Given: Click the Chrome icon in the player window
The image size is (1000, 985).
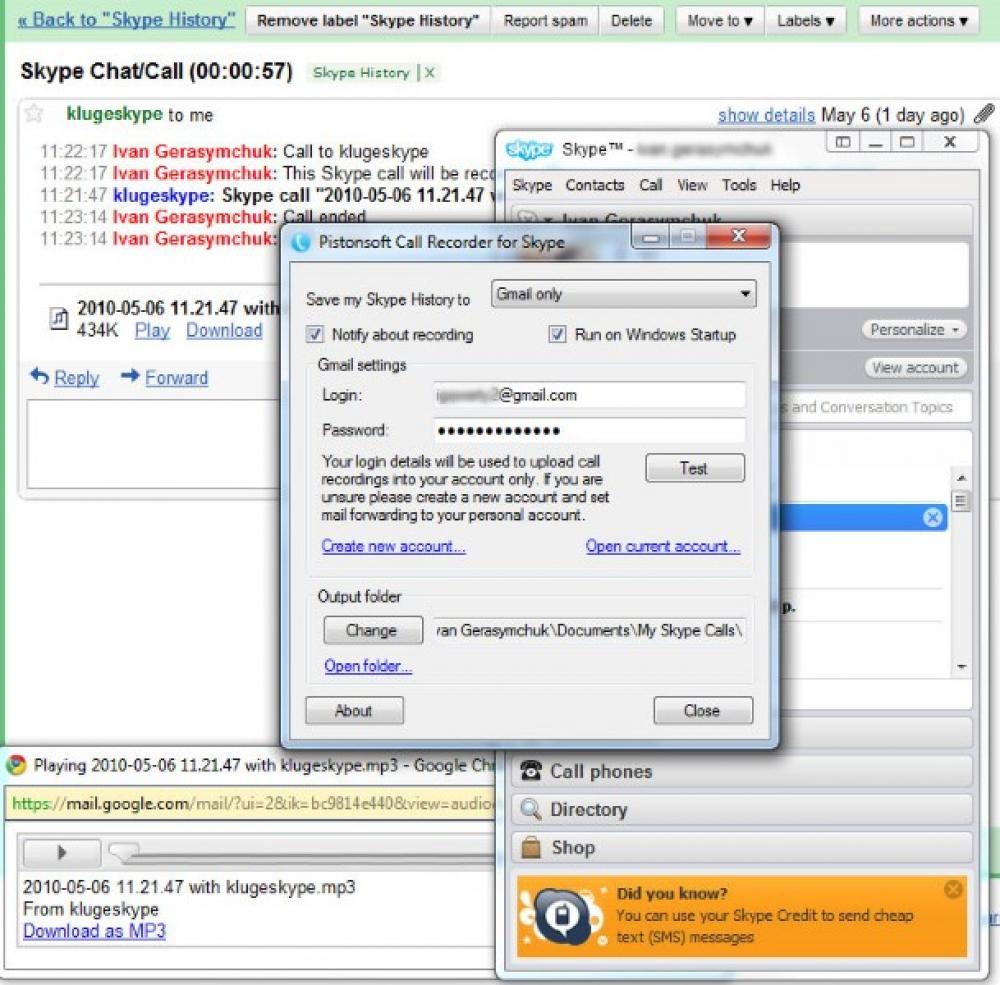Looking at the screenshot, I should (x=18, y=765).
